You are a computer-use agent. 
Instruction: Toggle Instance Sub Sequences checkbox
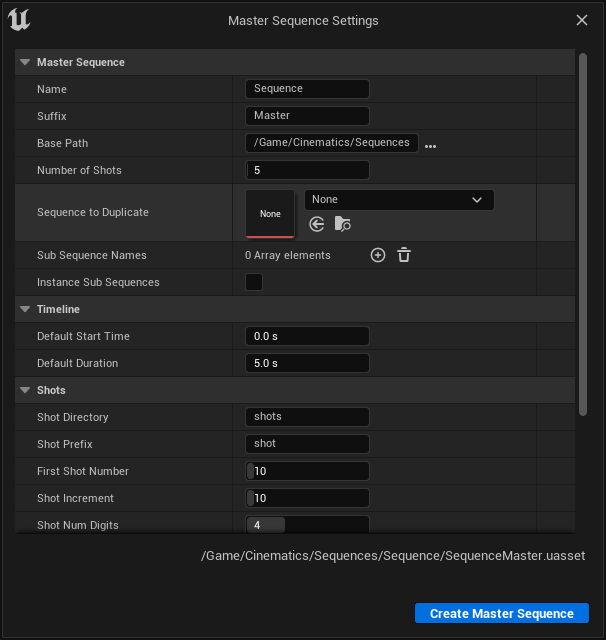pyautogui.click(x=254, y=282)
